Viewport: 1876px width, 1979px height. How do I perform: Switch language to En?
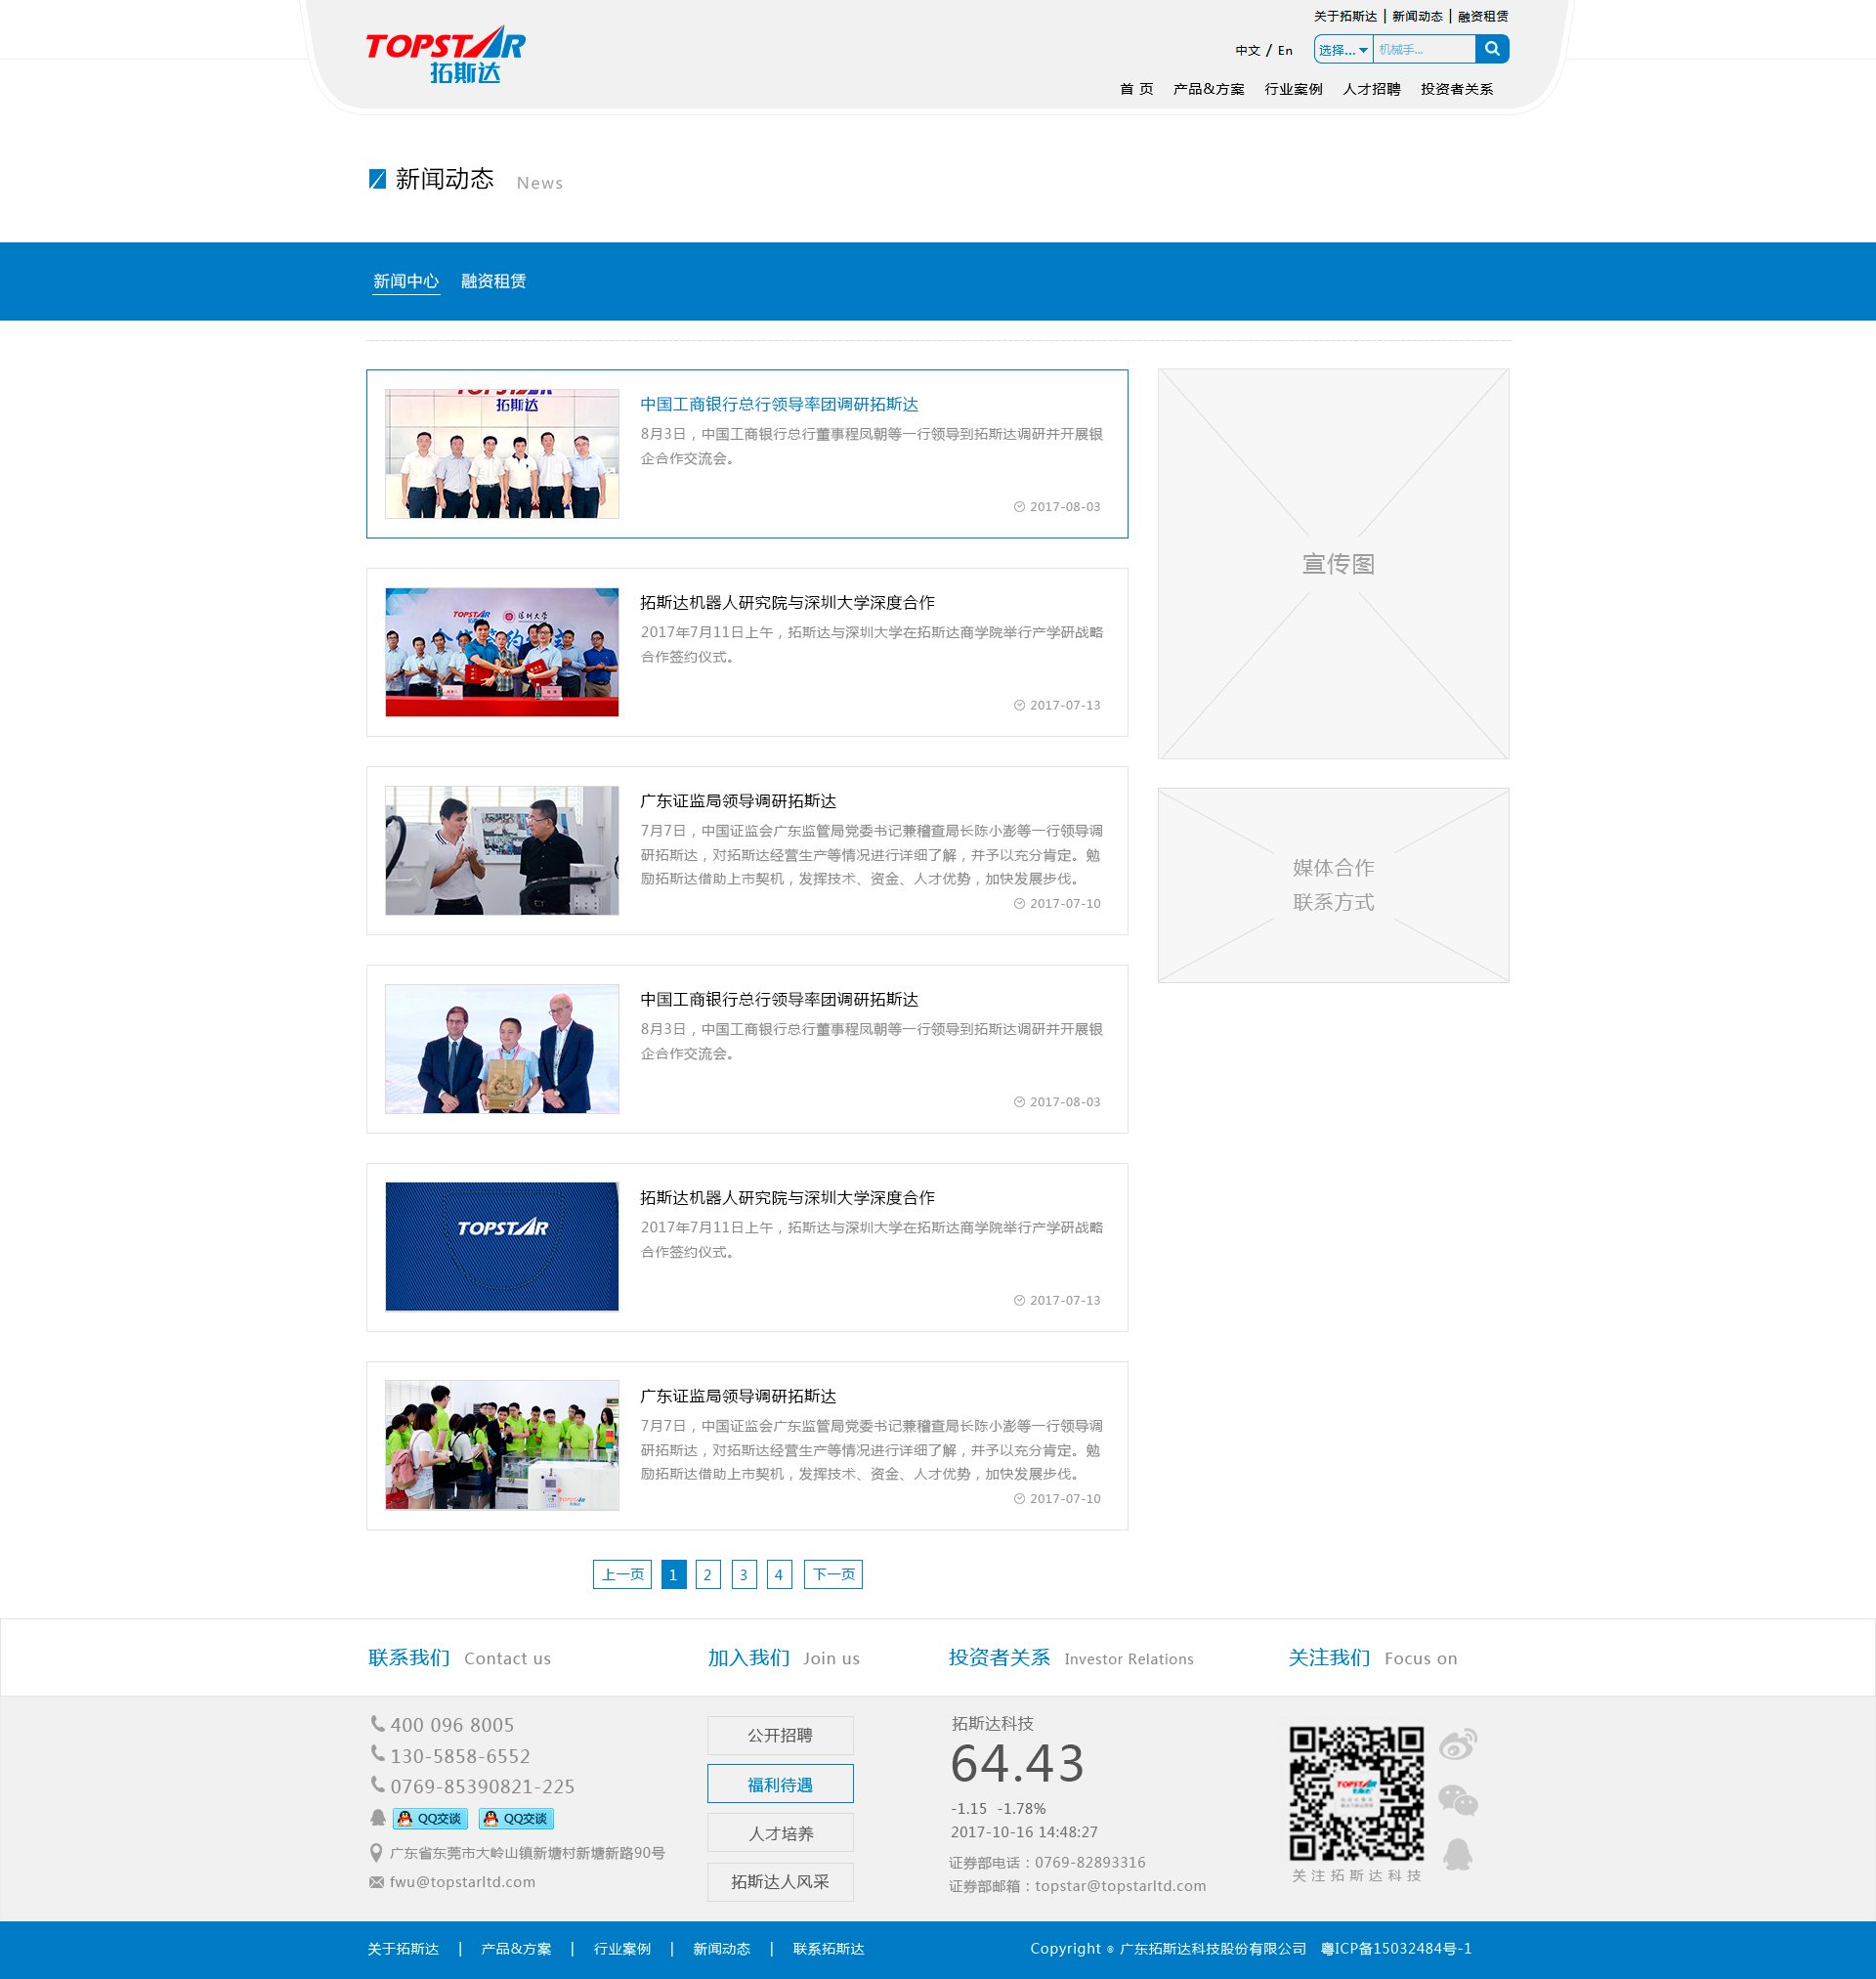1285,50
